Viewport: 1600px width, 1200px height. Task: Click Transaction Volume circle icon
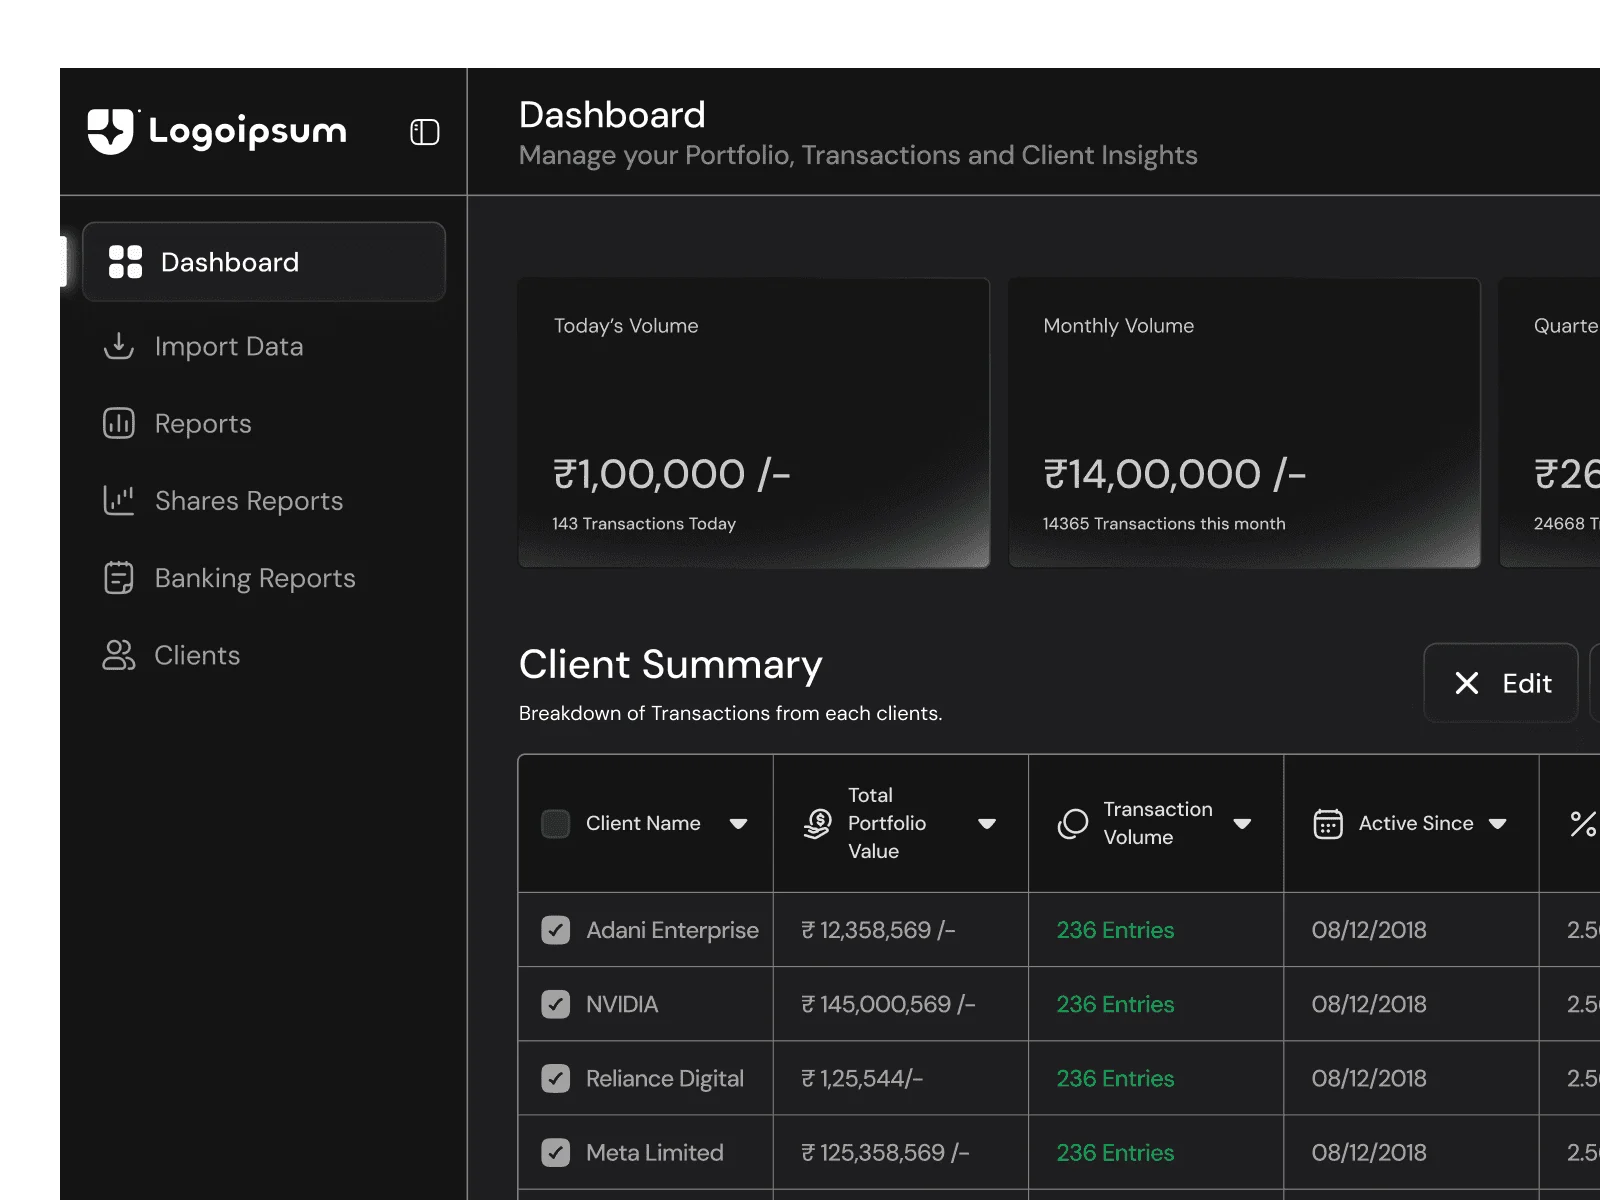(x=1073, y=823)
